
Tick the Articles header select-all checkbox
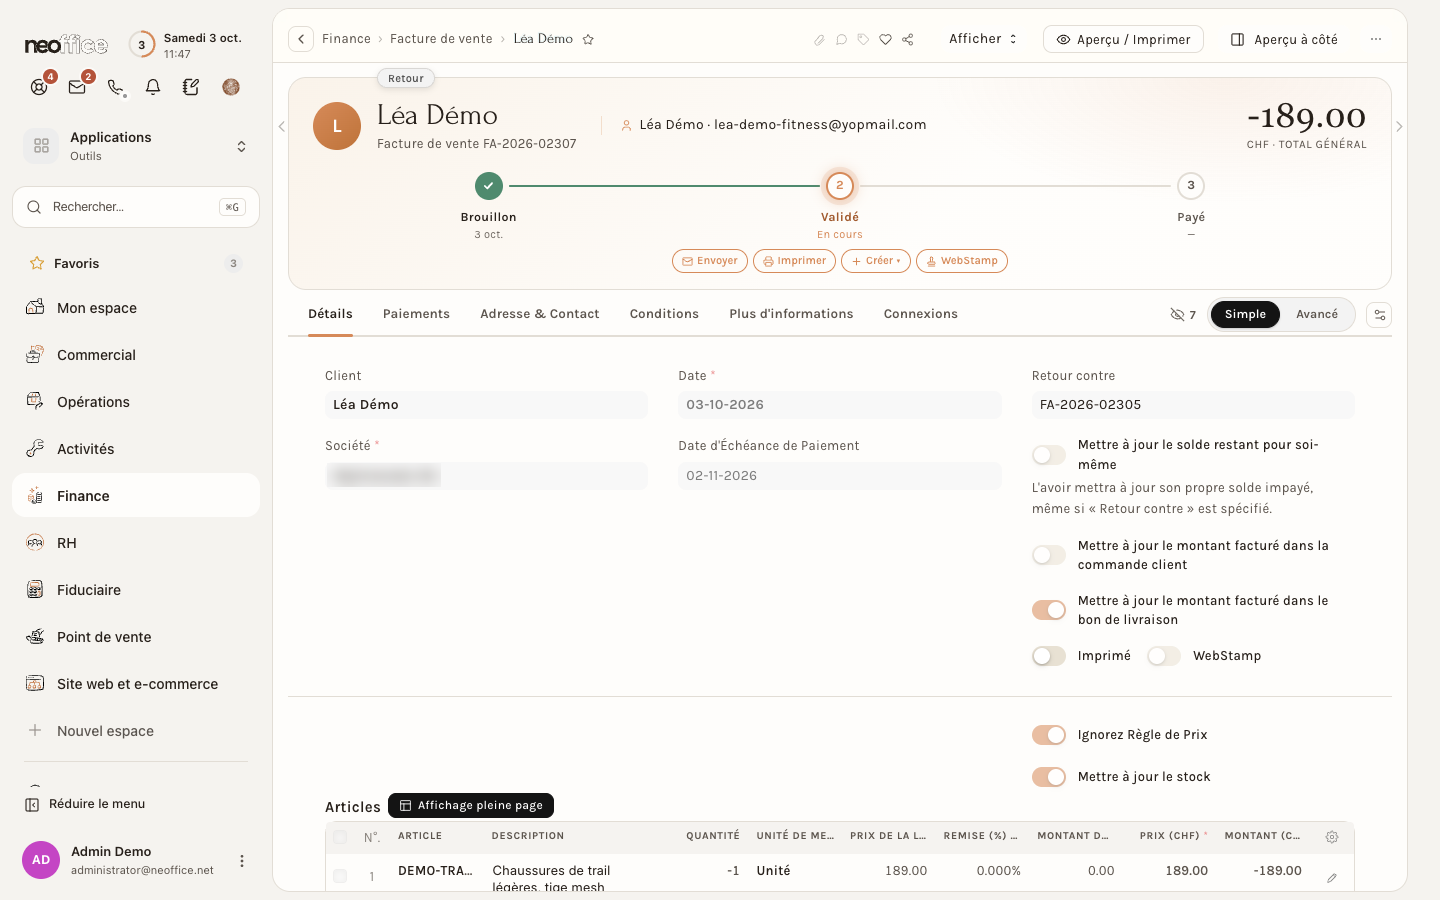pyautogui.click(x=340, y=837)
